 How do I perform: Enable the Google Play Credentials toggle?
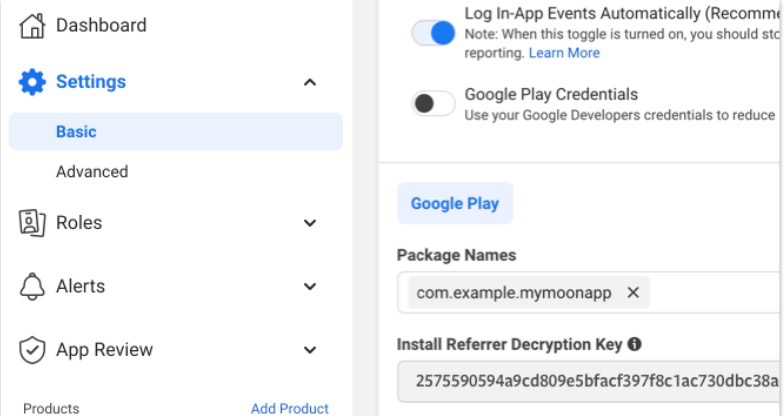click(434, 103)
